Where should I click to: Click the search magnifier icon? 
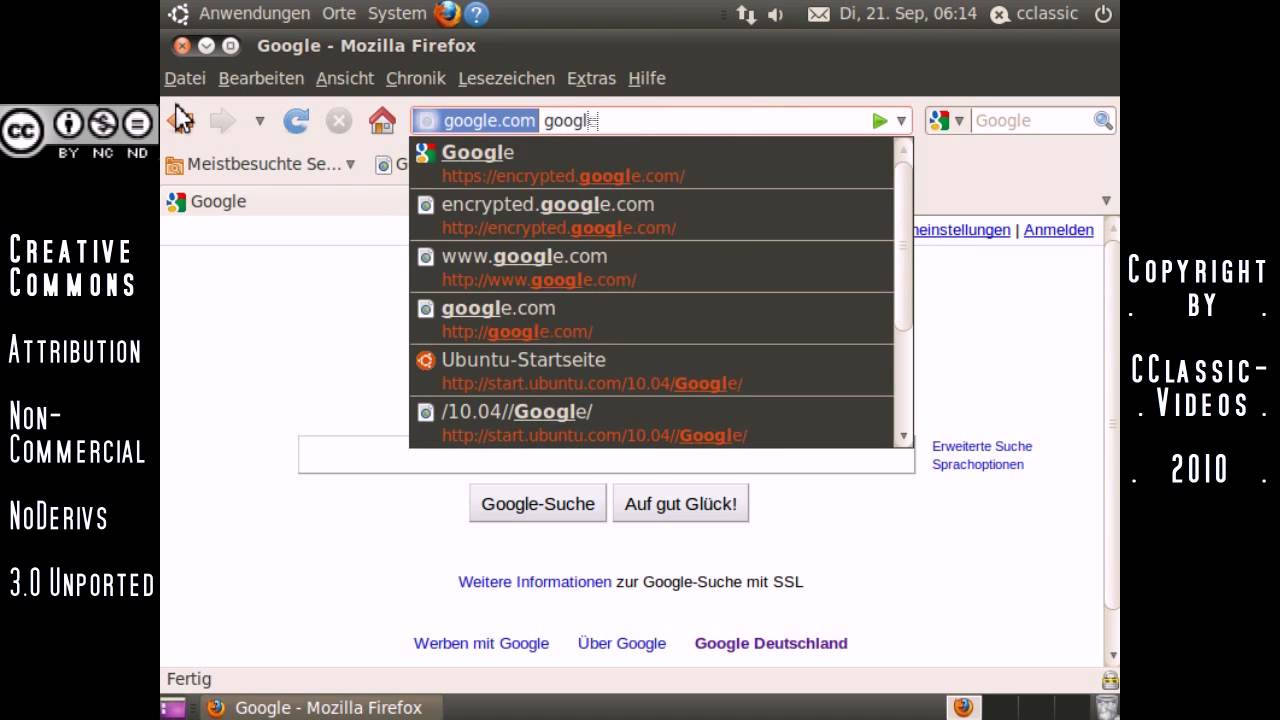point(1103,121)
